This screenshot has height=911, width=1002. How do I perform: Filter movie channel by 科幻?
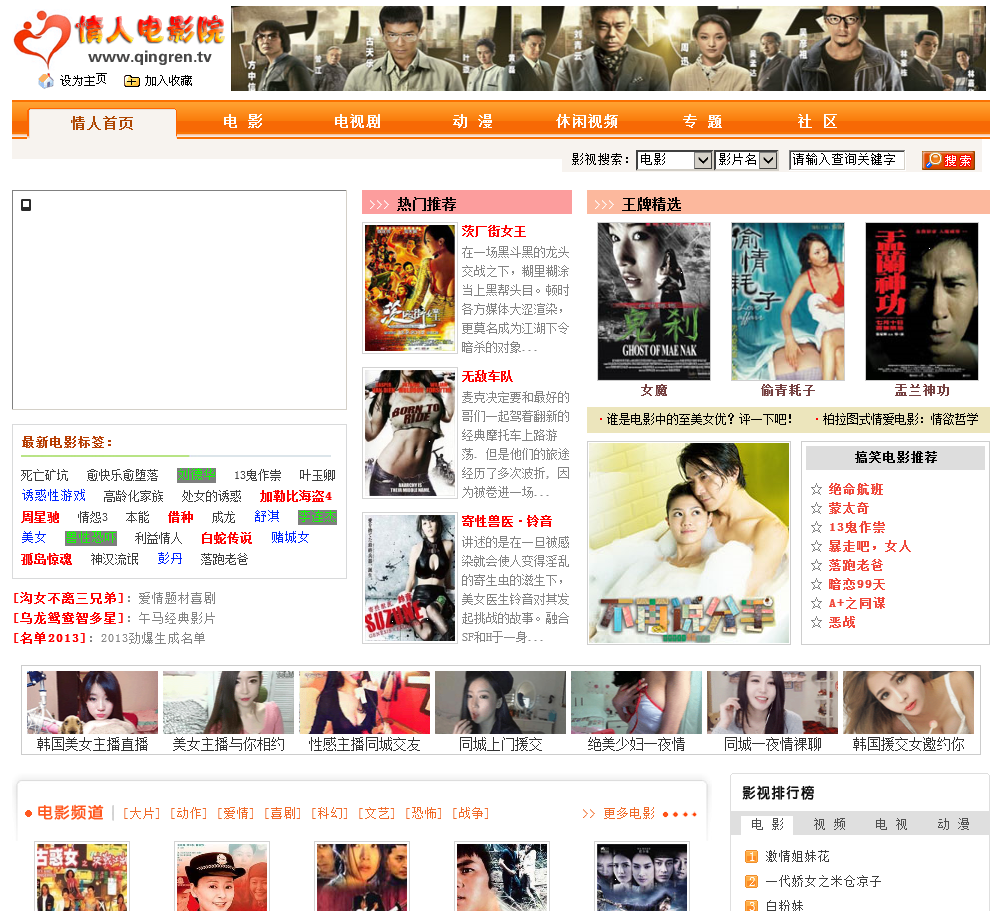click(x=330, y=813)
